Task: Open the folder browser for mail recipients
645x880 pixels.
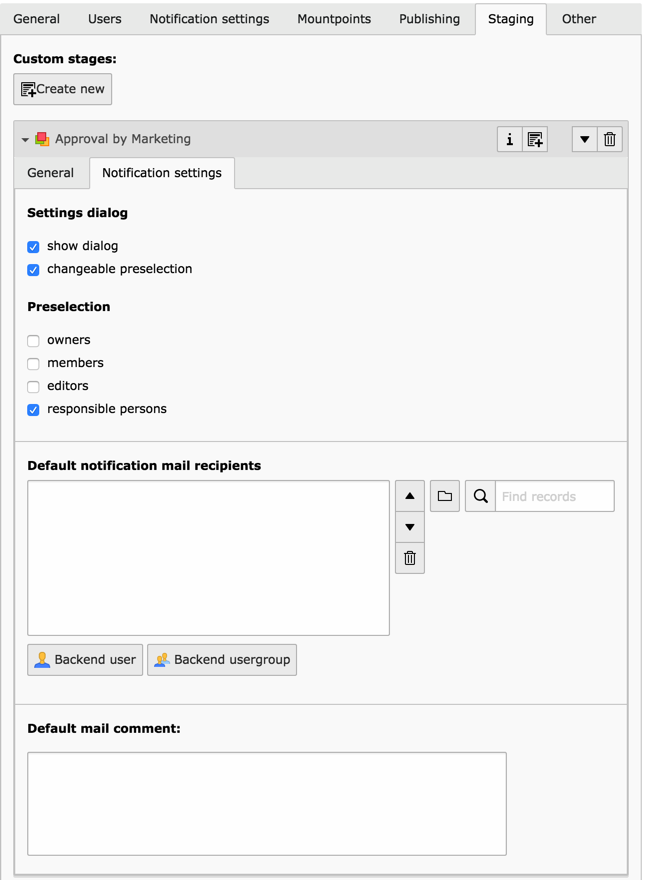Action: 444,495
